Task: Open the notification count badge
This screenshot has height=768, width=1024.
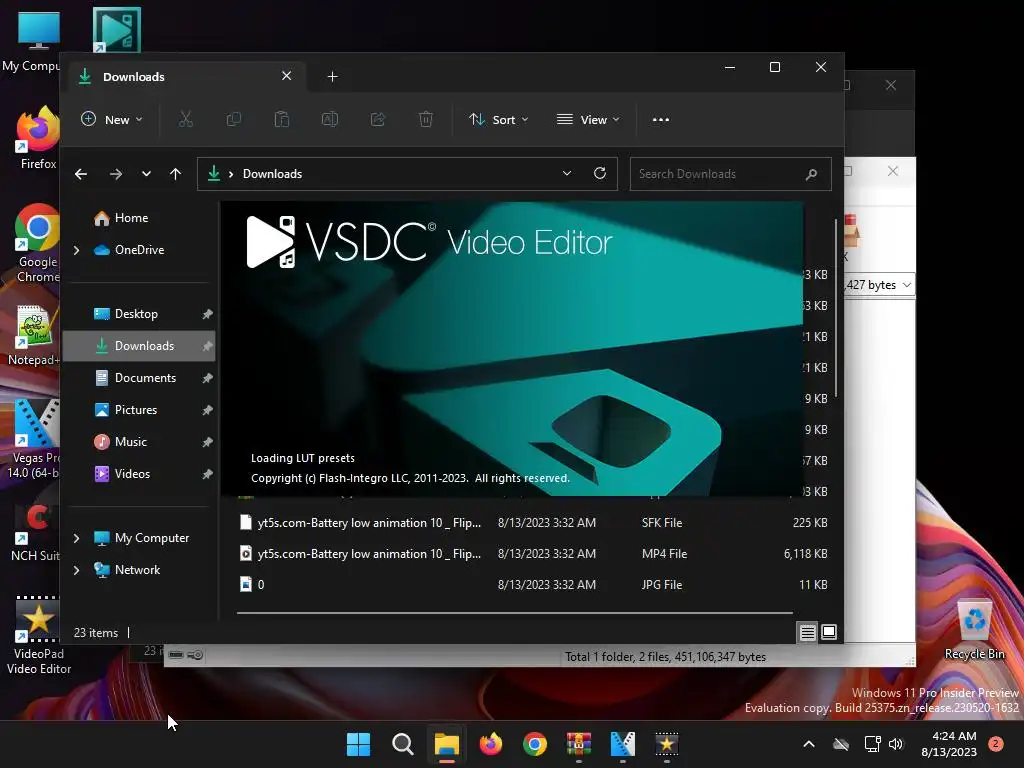Action: (x=995, y=743)
